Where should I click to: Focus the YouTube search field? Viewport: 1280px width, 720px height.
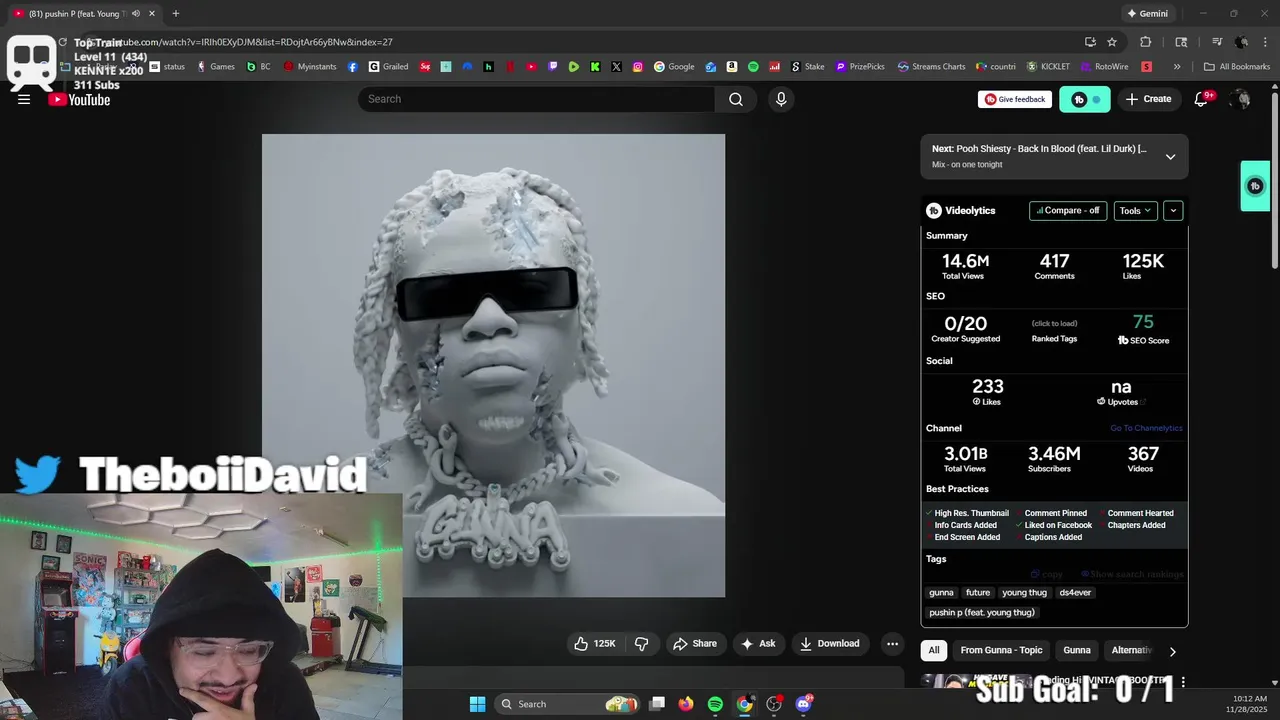click(x=536, y=99)
